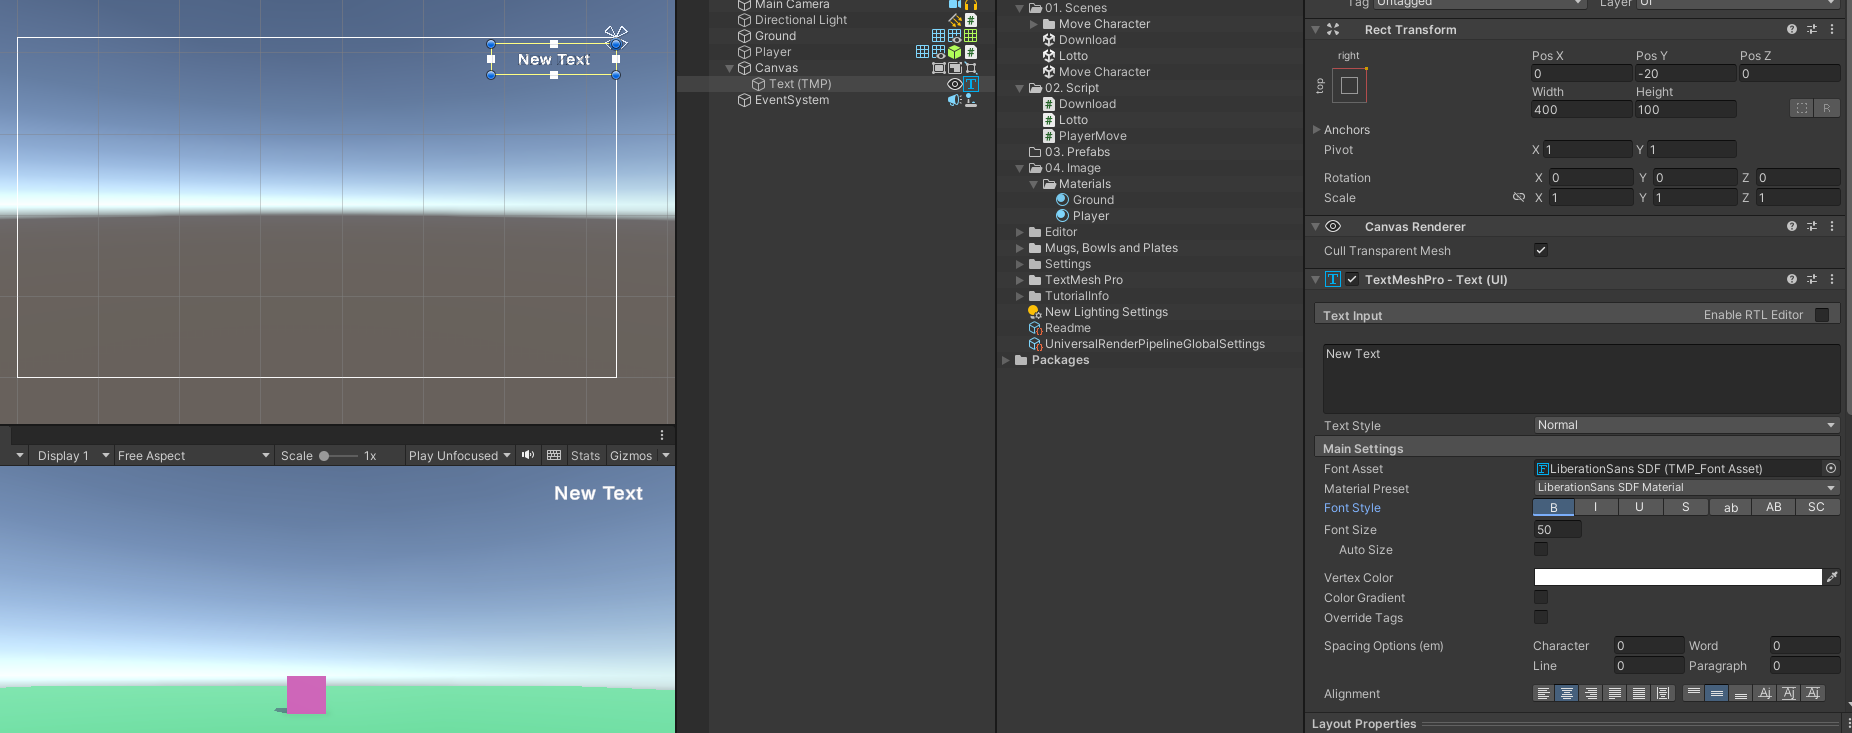Click the mute audio speaker icon in Game view
Screen dimensions: 1852x733
[x=528, y=455]
